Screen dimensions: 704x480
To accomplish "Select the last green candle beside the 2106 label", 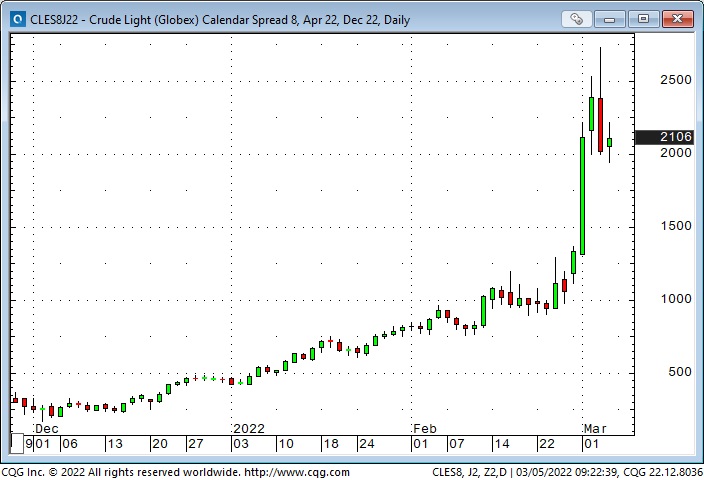I will (x=609, y=142).
